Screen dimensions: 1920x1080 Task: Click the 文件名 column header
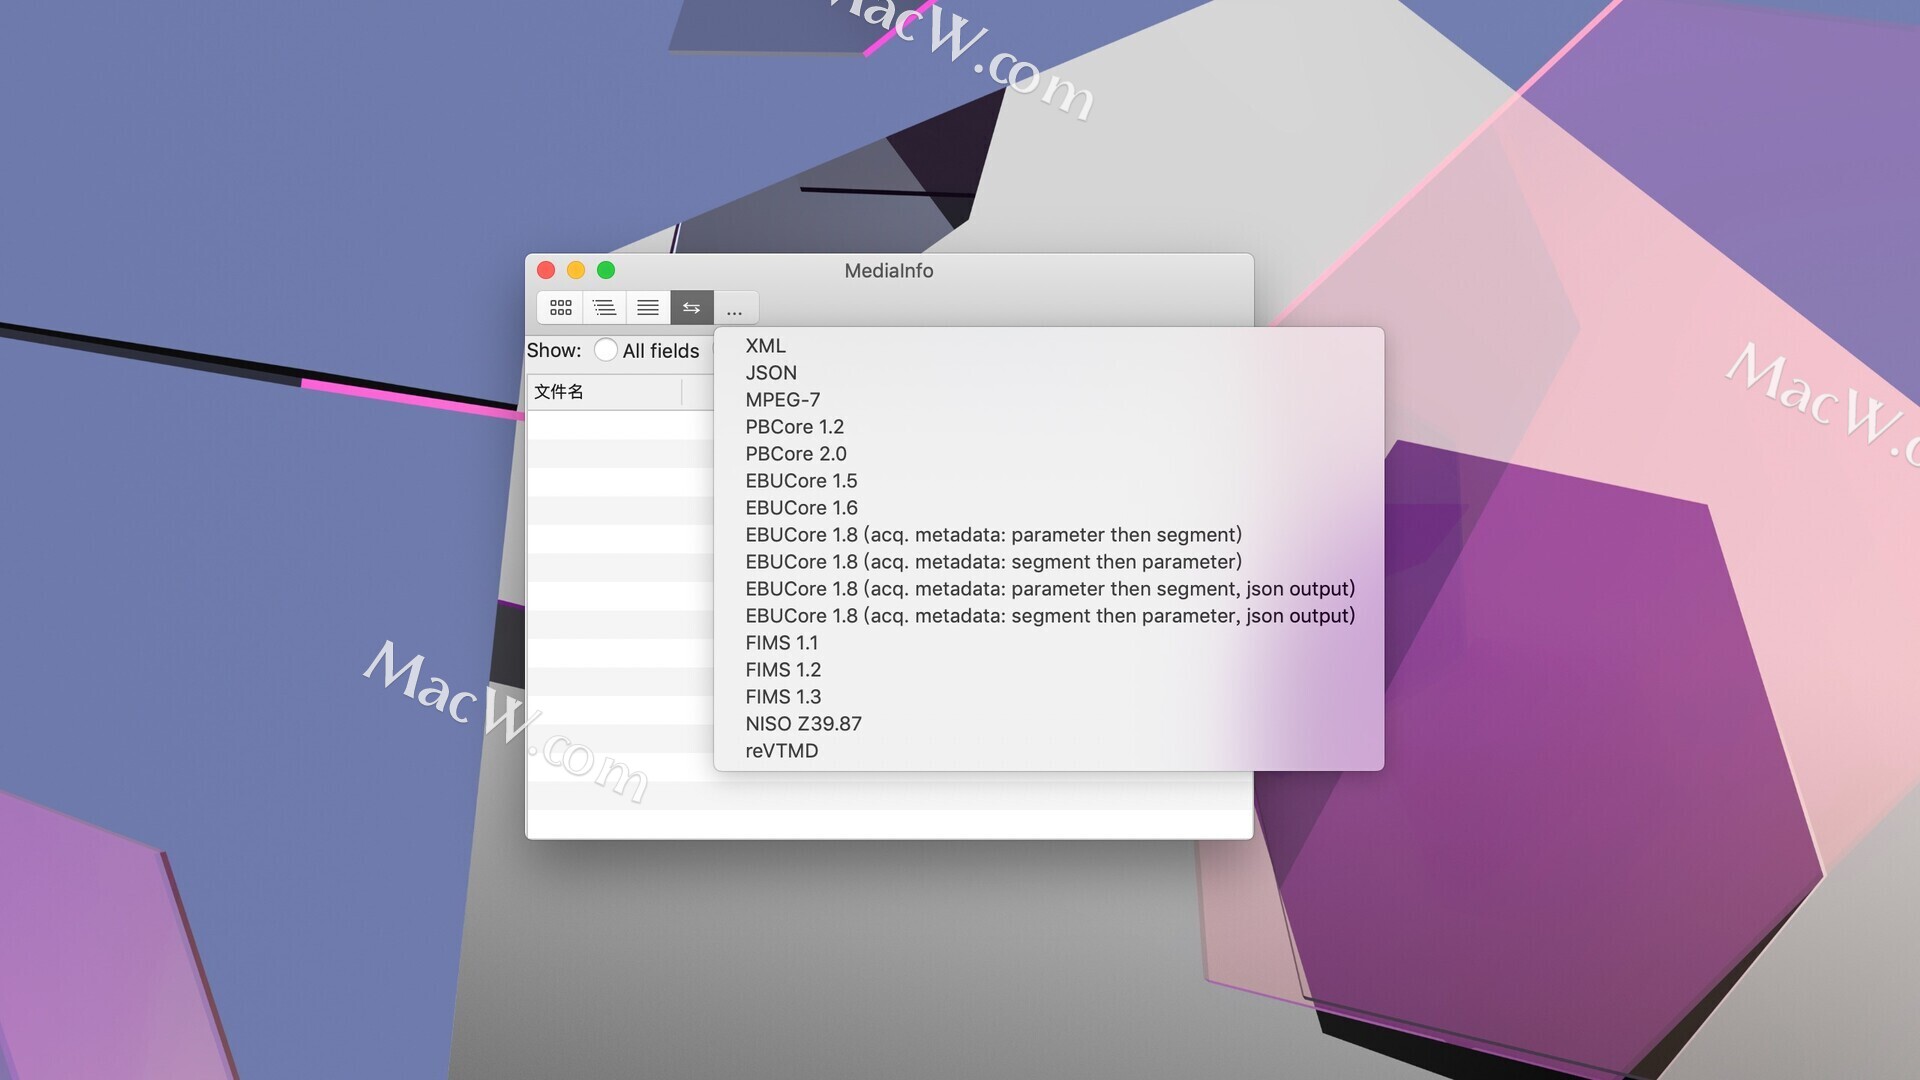coord(604,392)
